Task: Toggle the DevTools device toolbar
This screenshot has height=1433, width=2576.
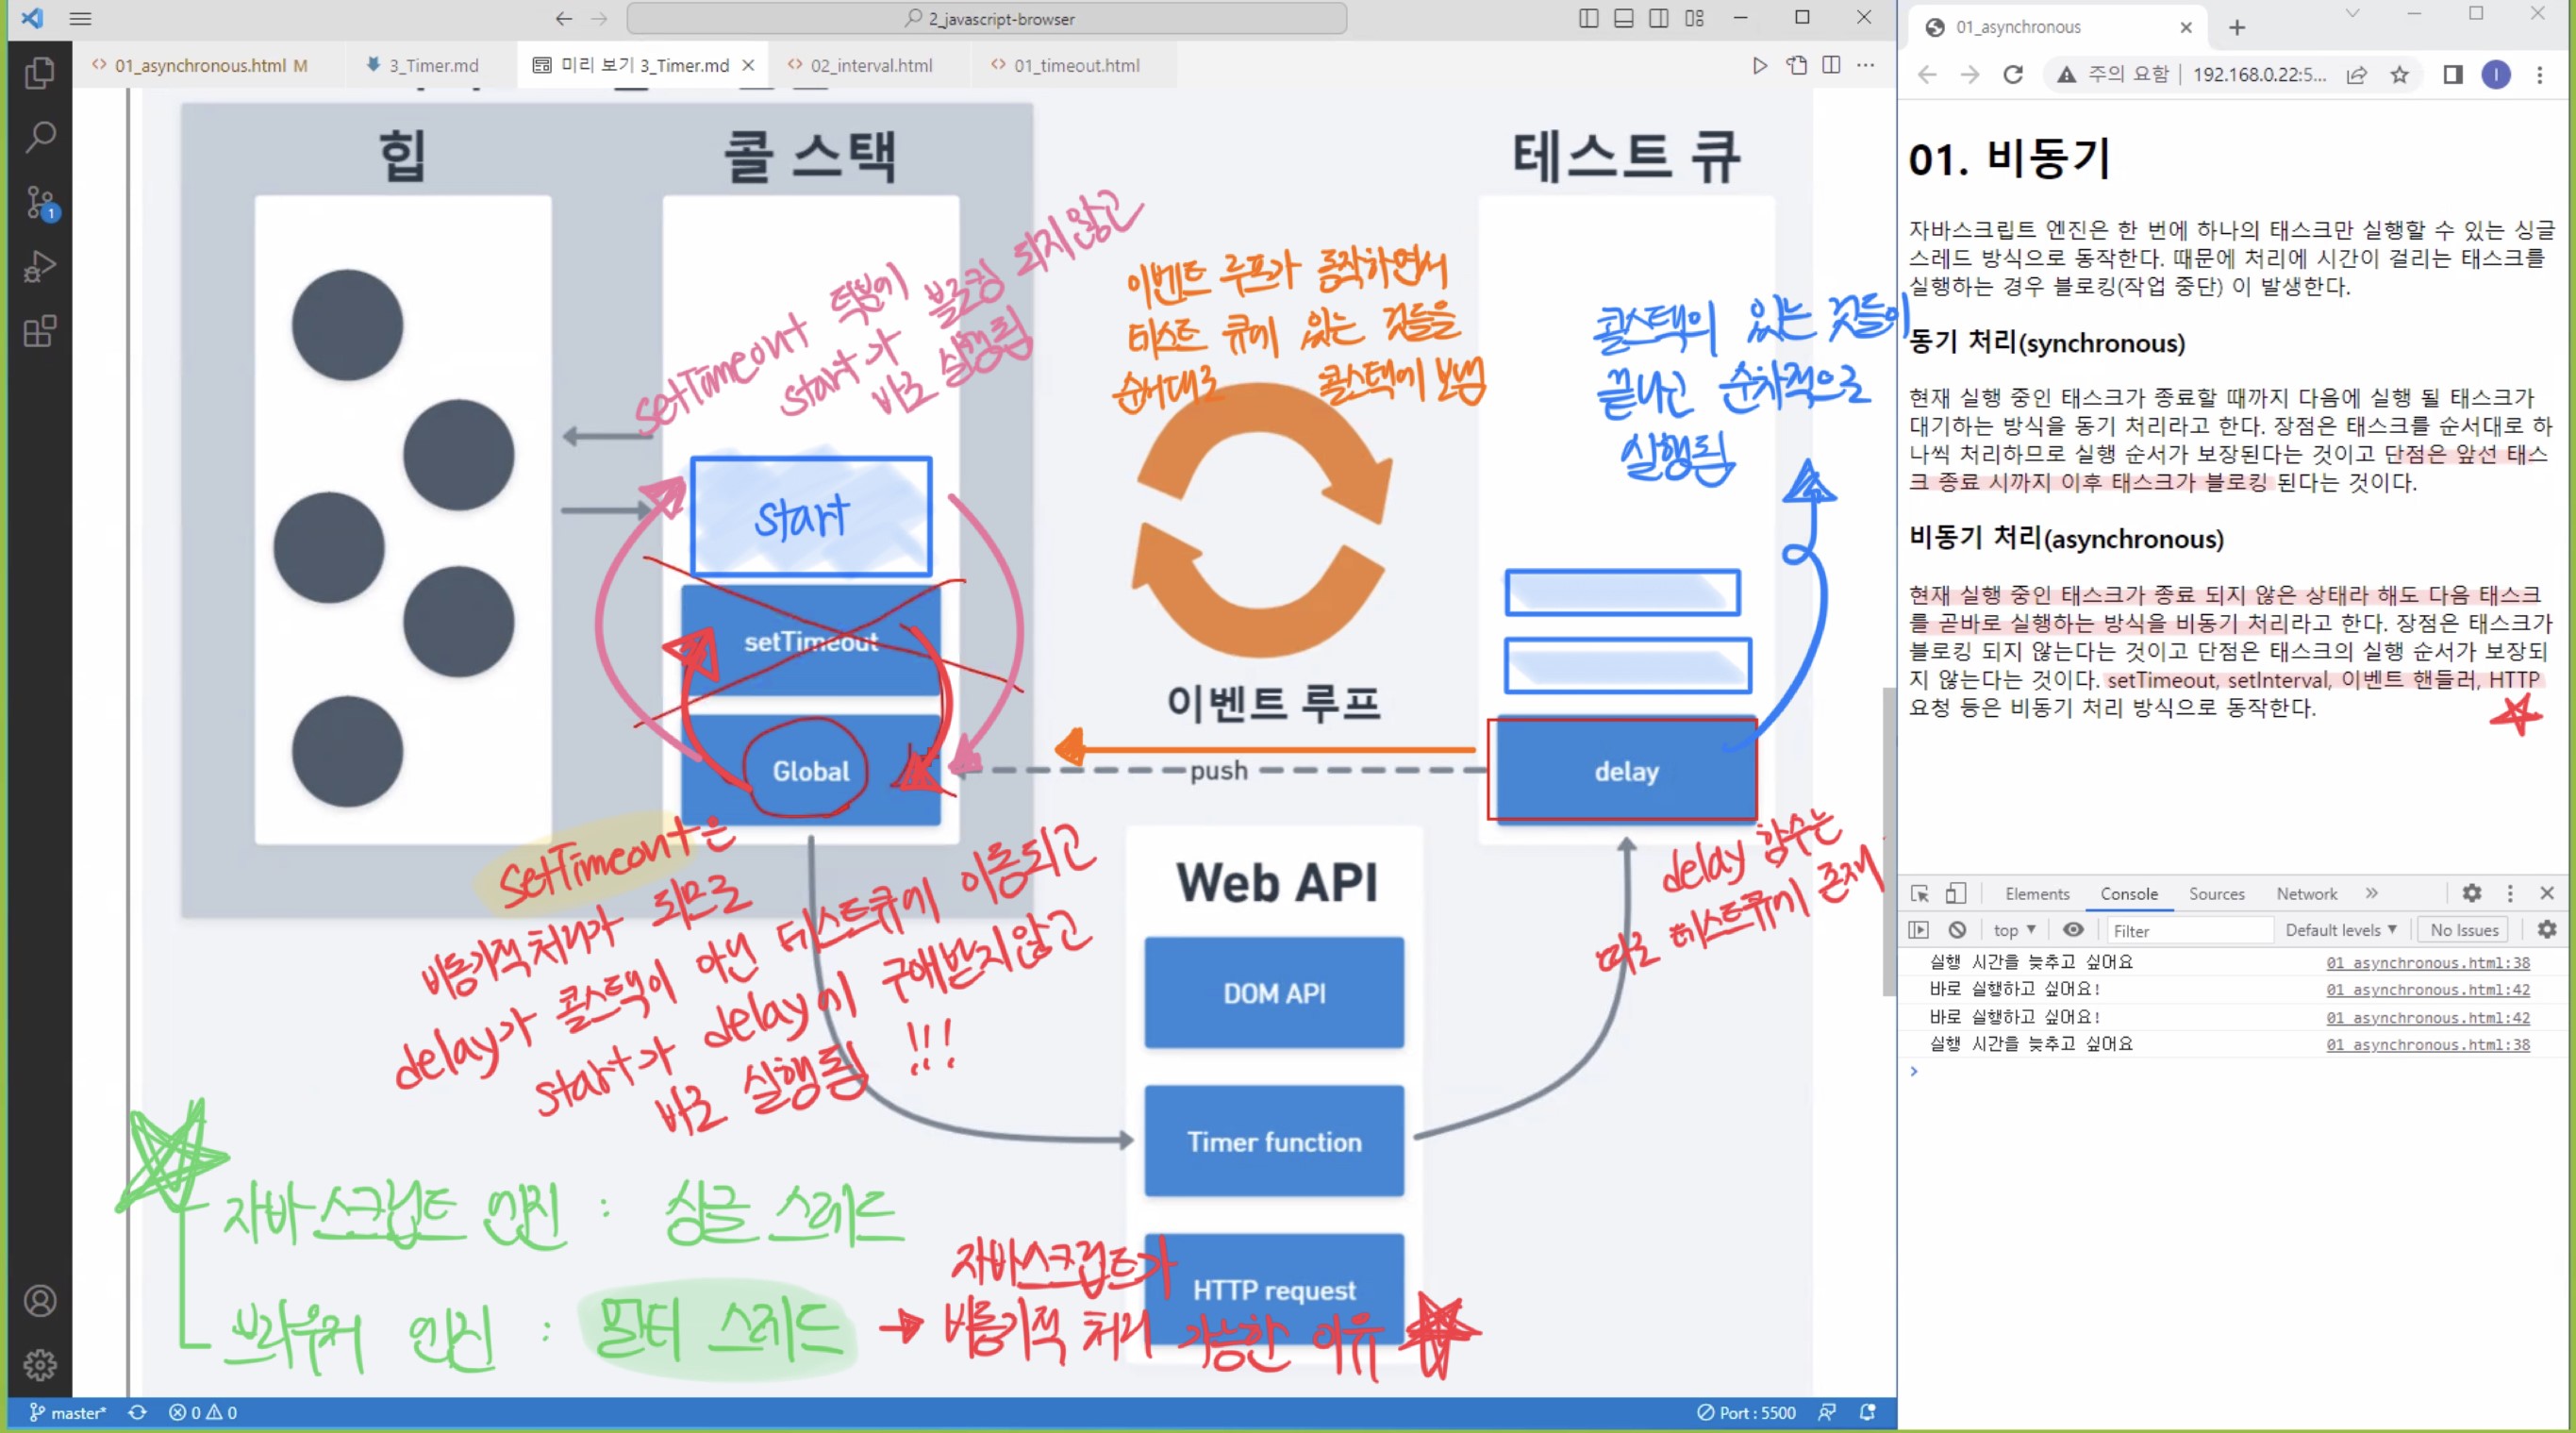Action: 1955,893
